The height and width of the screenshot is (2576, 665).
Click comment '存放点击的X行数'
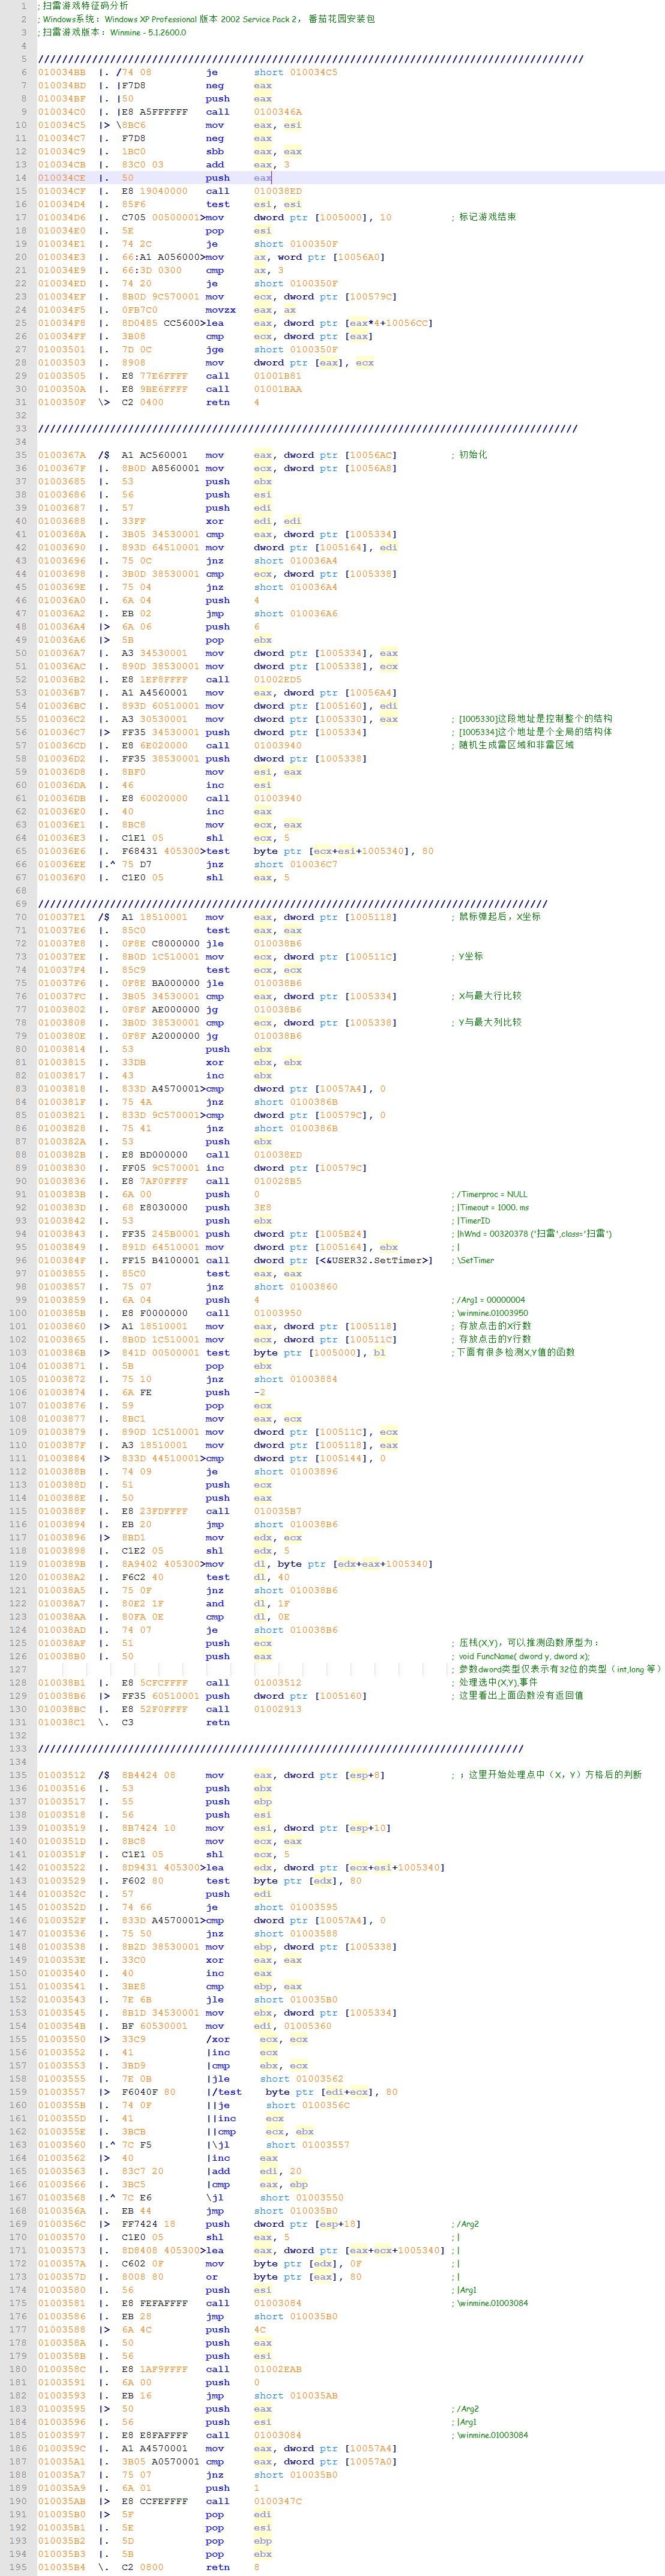click(x=495, y=1326)
